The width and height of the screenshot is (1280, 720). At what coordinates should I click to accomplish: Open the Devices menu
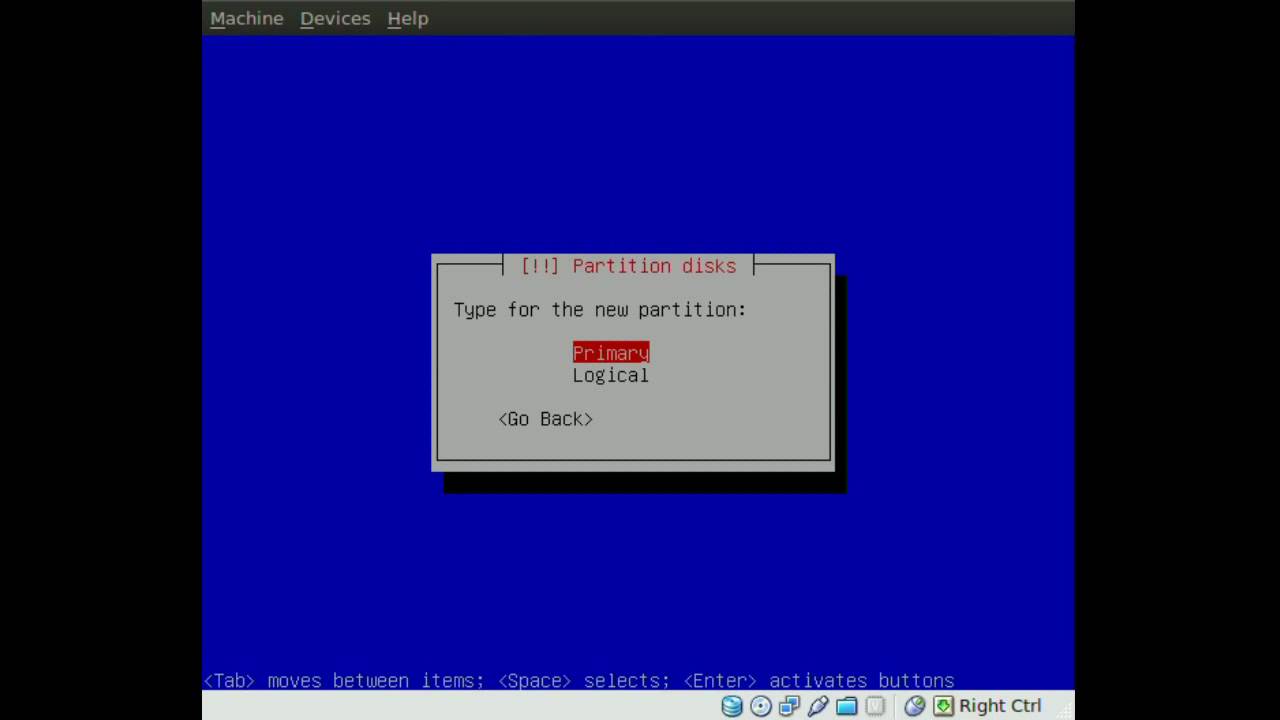[335, 18]
